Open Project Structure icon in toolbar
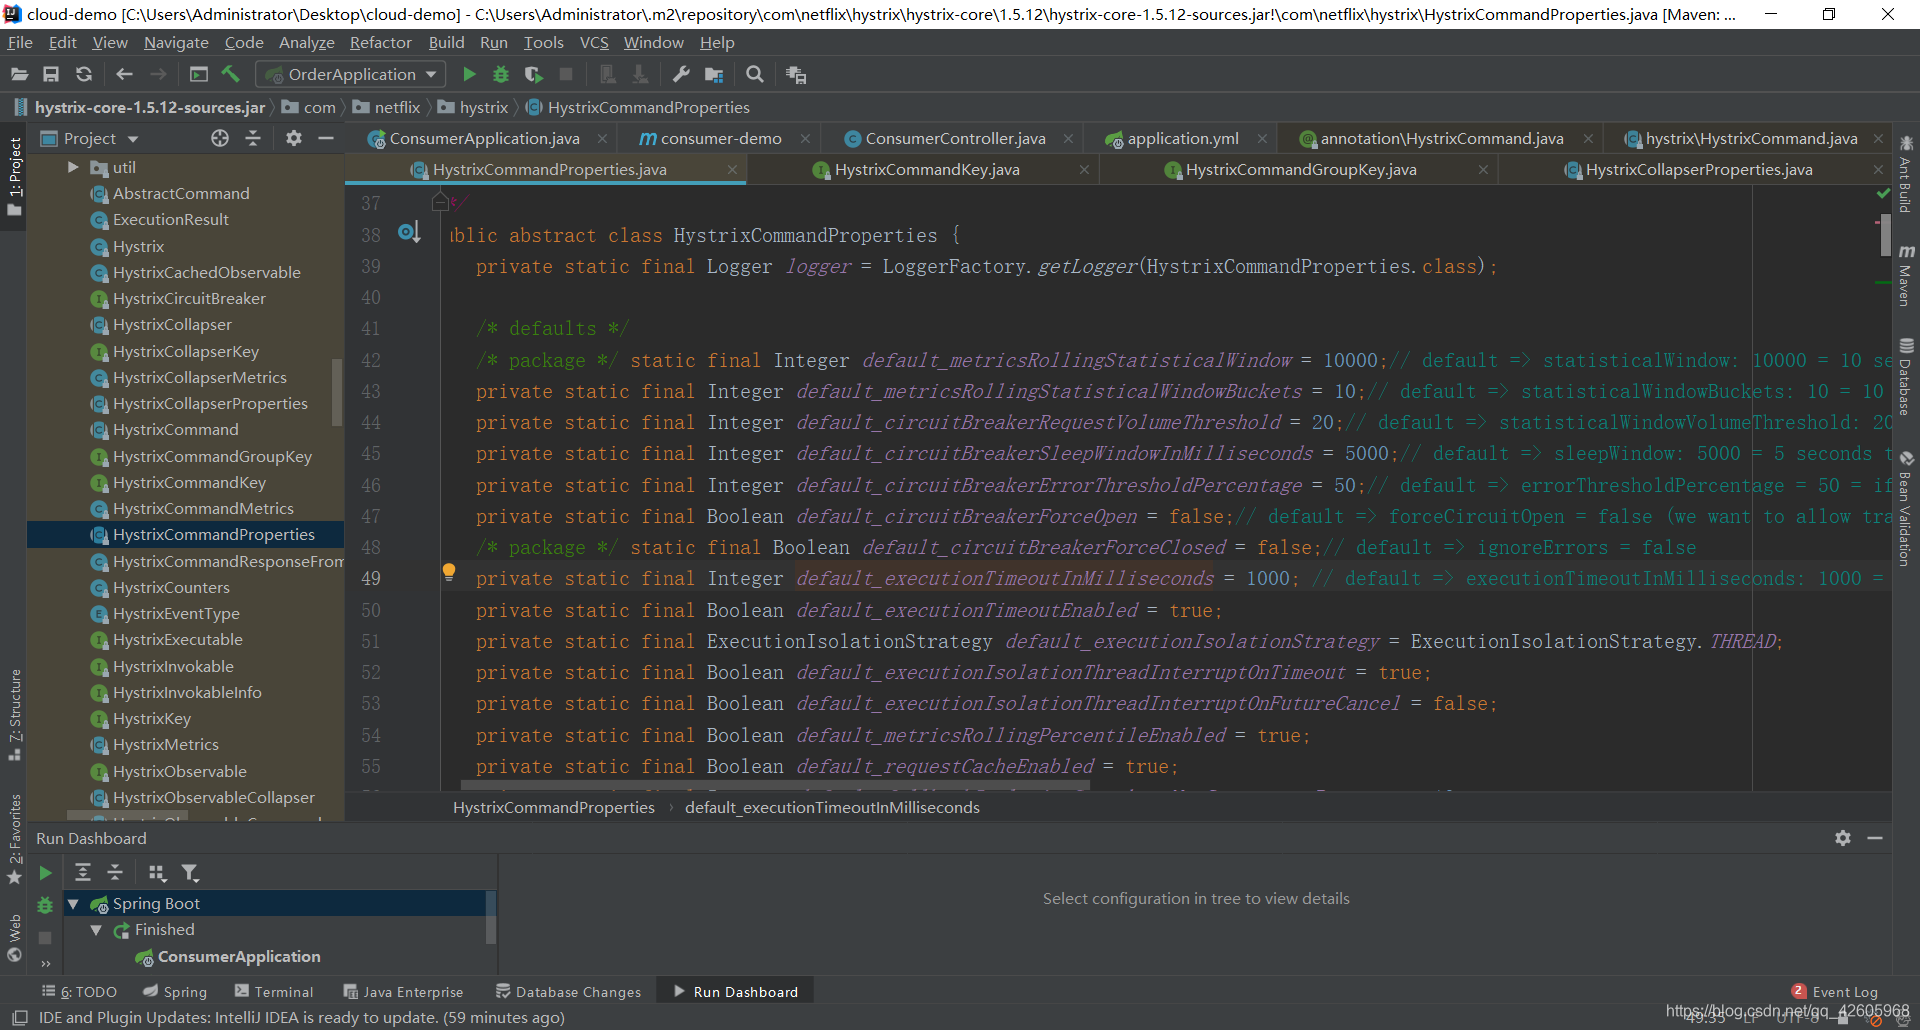 [714, 74]
